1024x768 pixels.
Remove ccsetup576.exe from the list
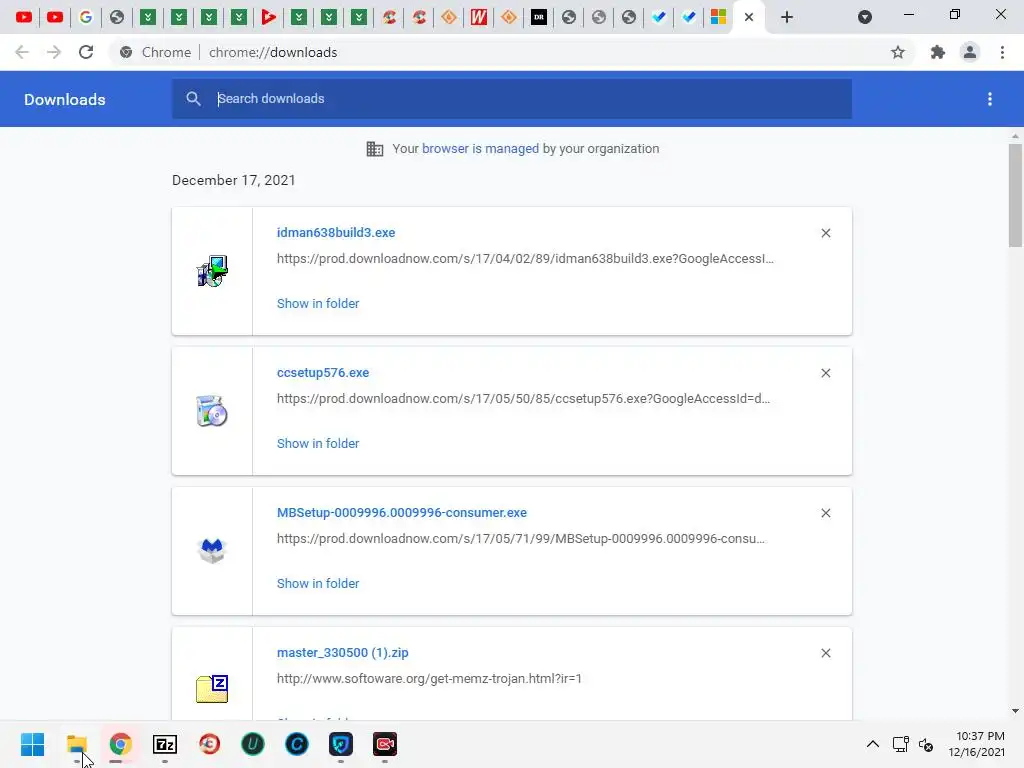point(825,373)
